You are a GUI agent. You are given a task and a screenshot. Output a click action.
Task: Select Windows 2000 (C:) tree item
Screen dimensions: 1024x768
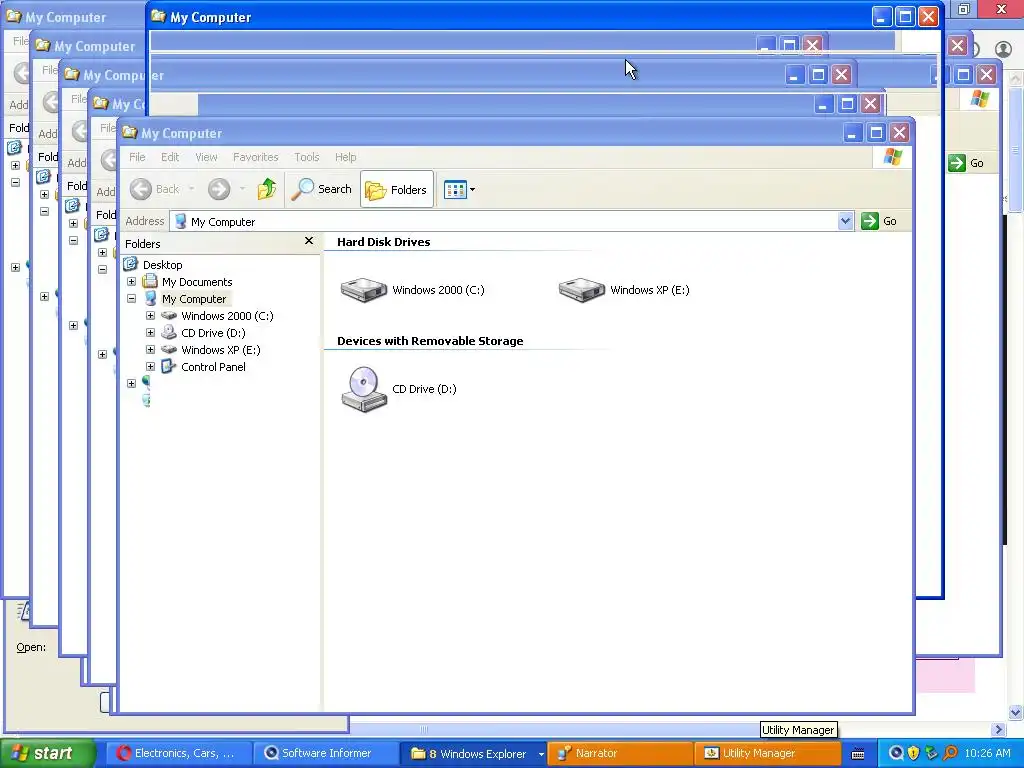pos(227,315)
